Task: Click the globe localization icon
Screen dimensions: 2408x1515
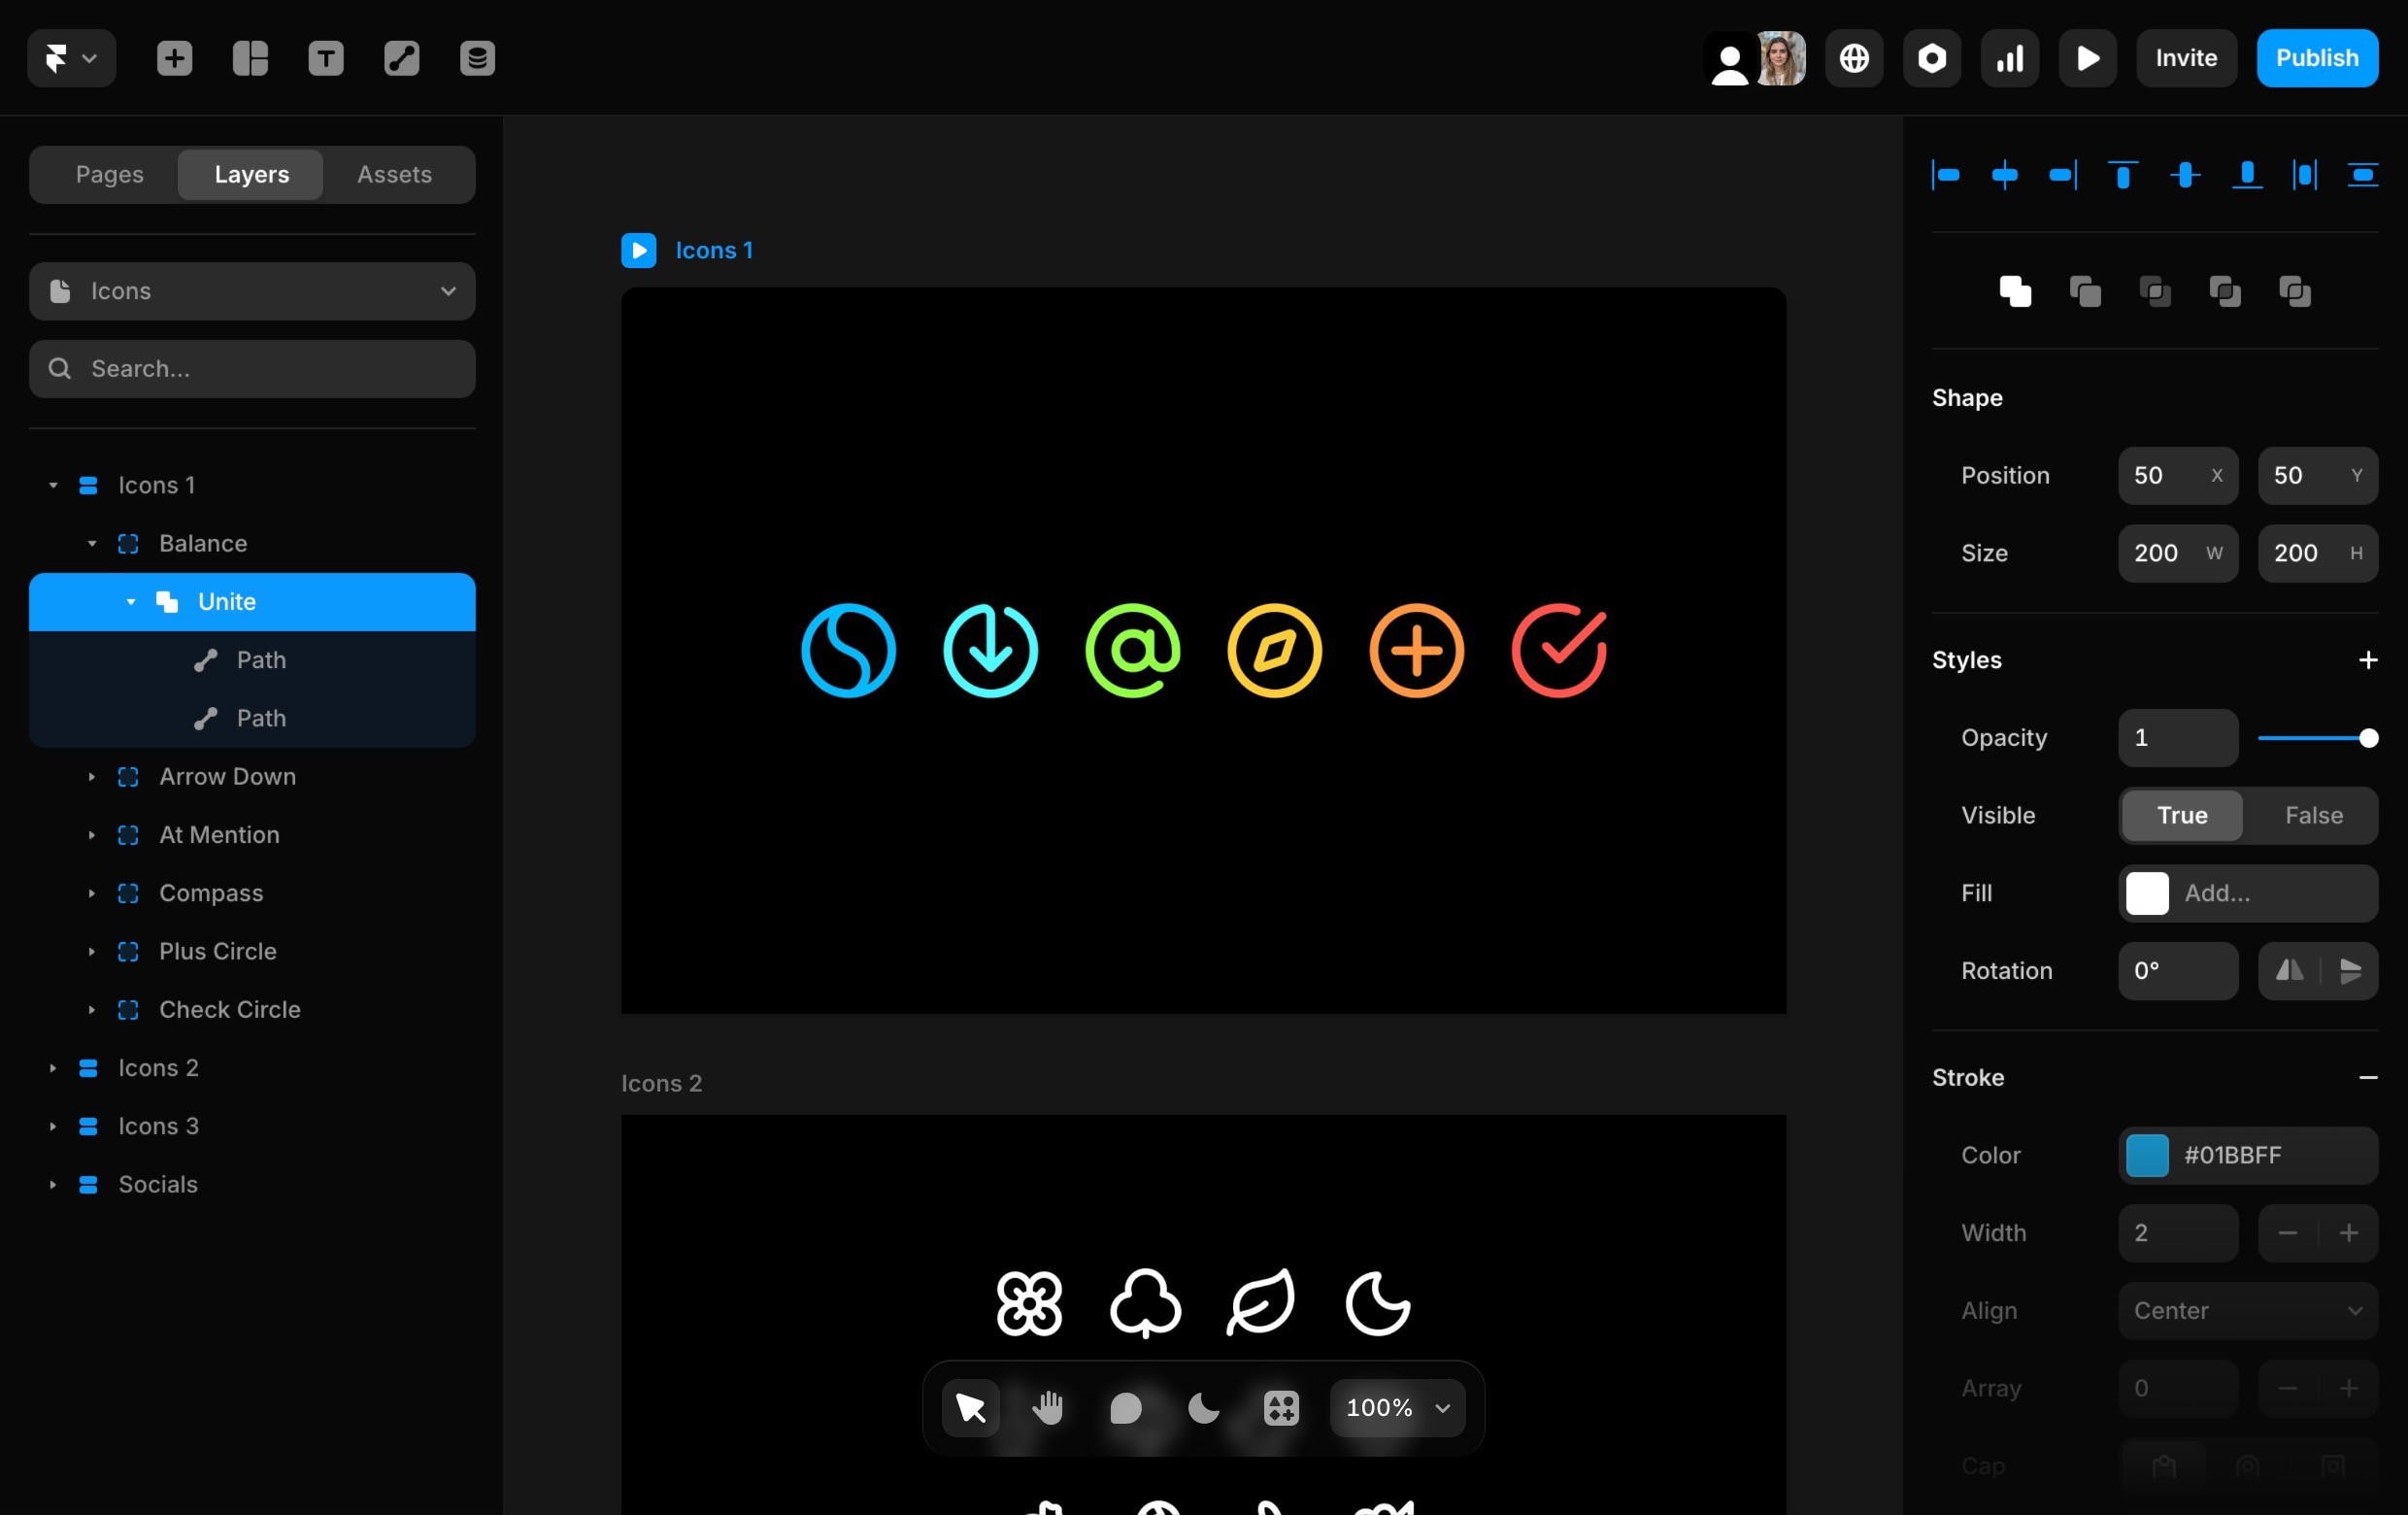Action: 1854,58
